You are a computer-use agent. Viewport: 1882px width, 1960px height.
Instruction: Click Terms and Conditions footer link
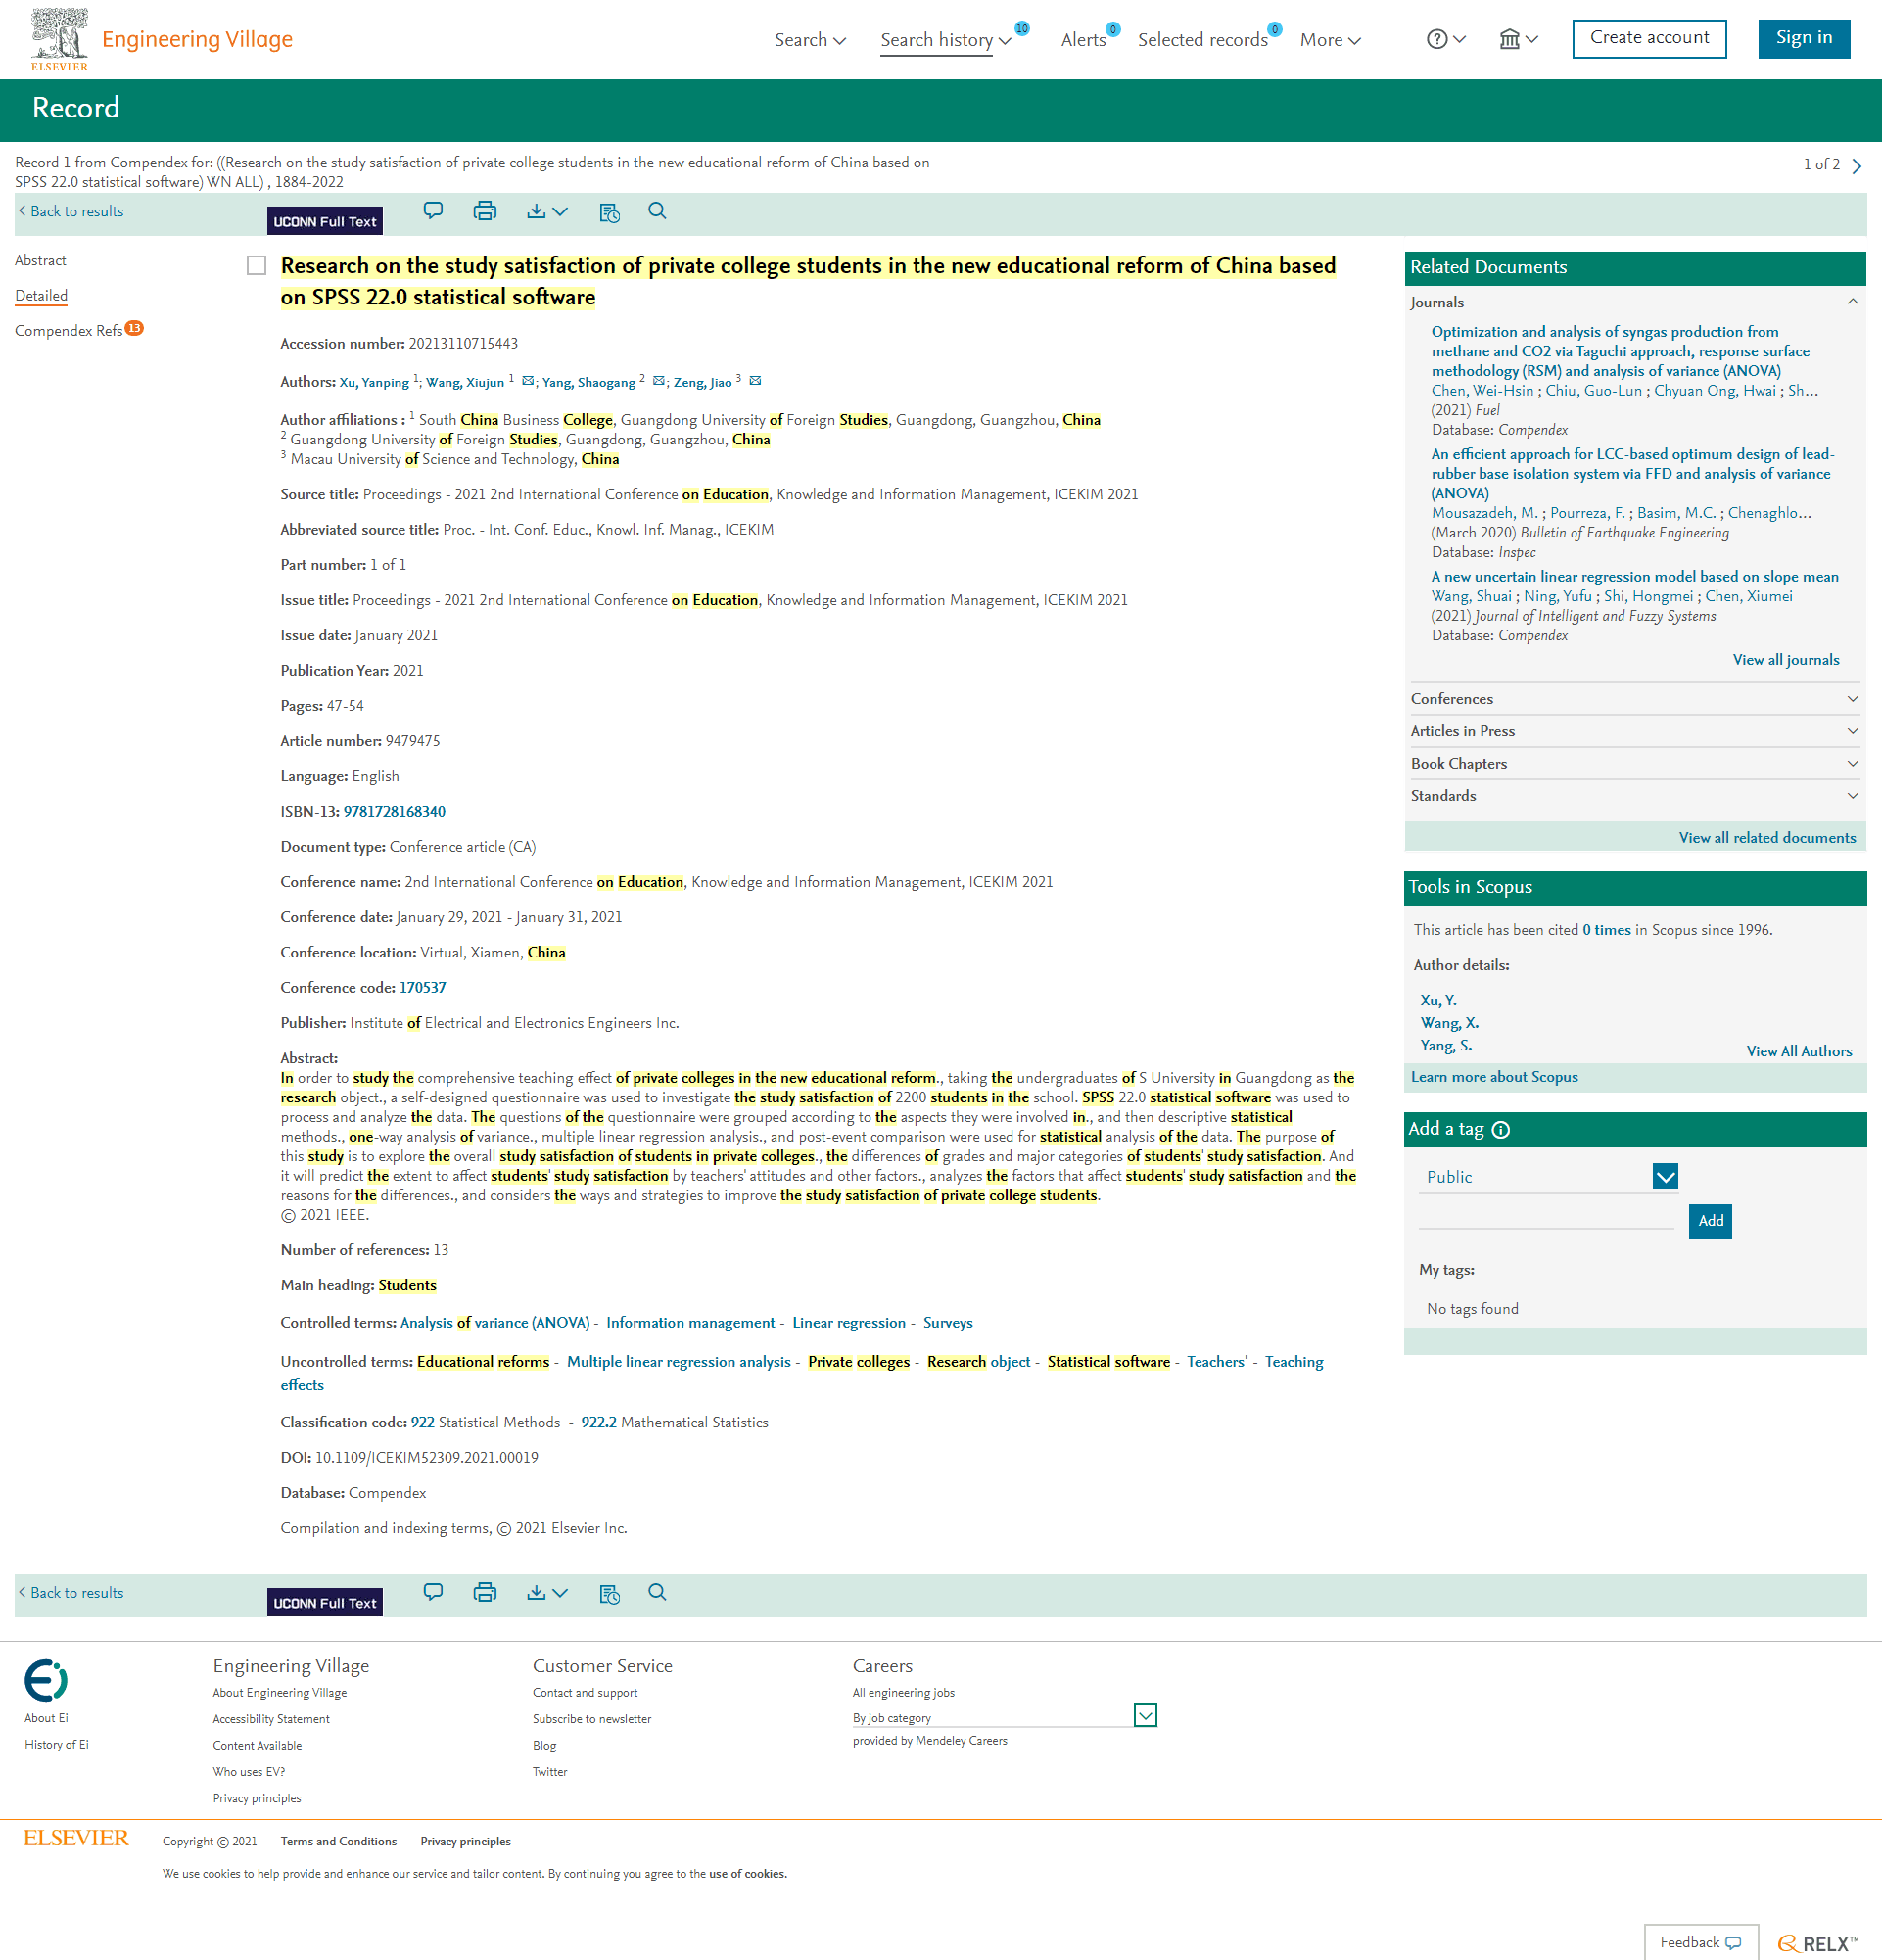point(338,1842)
